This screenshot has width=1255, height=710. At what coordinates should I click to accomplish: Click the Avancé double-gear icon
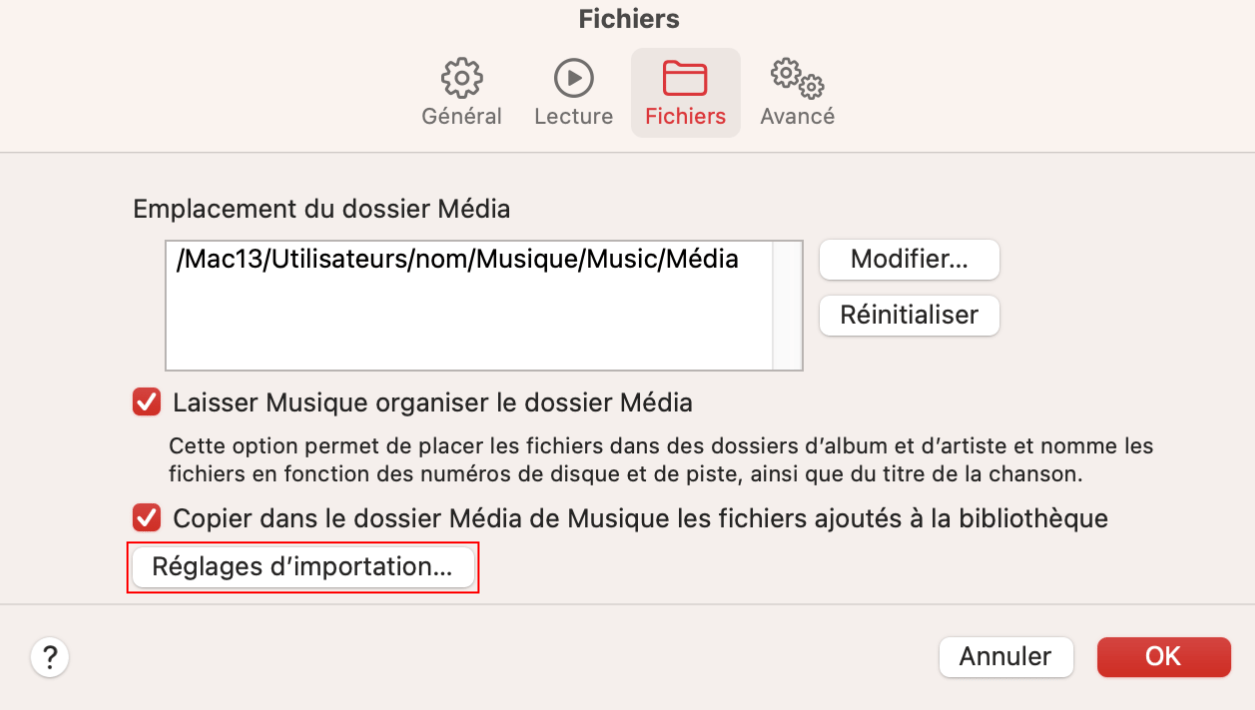[797, 78]
